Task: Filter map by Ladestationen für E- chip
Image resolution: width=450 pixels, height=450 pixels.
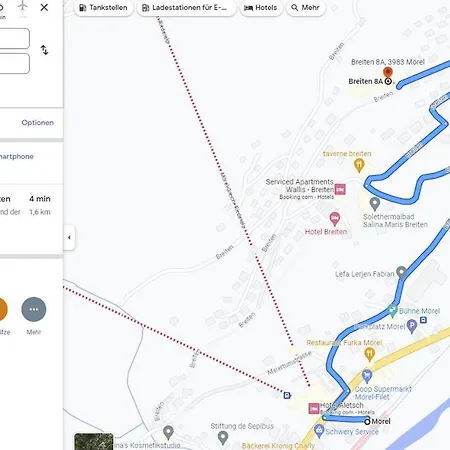Action: pyautogui.click(x=186, y=7)
